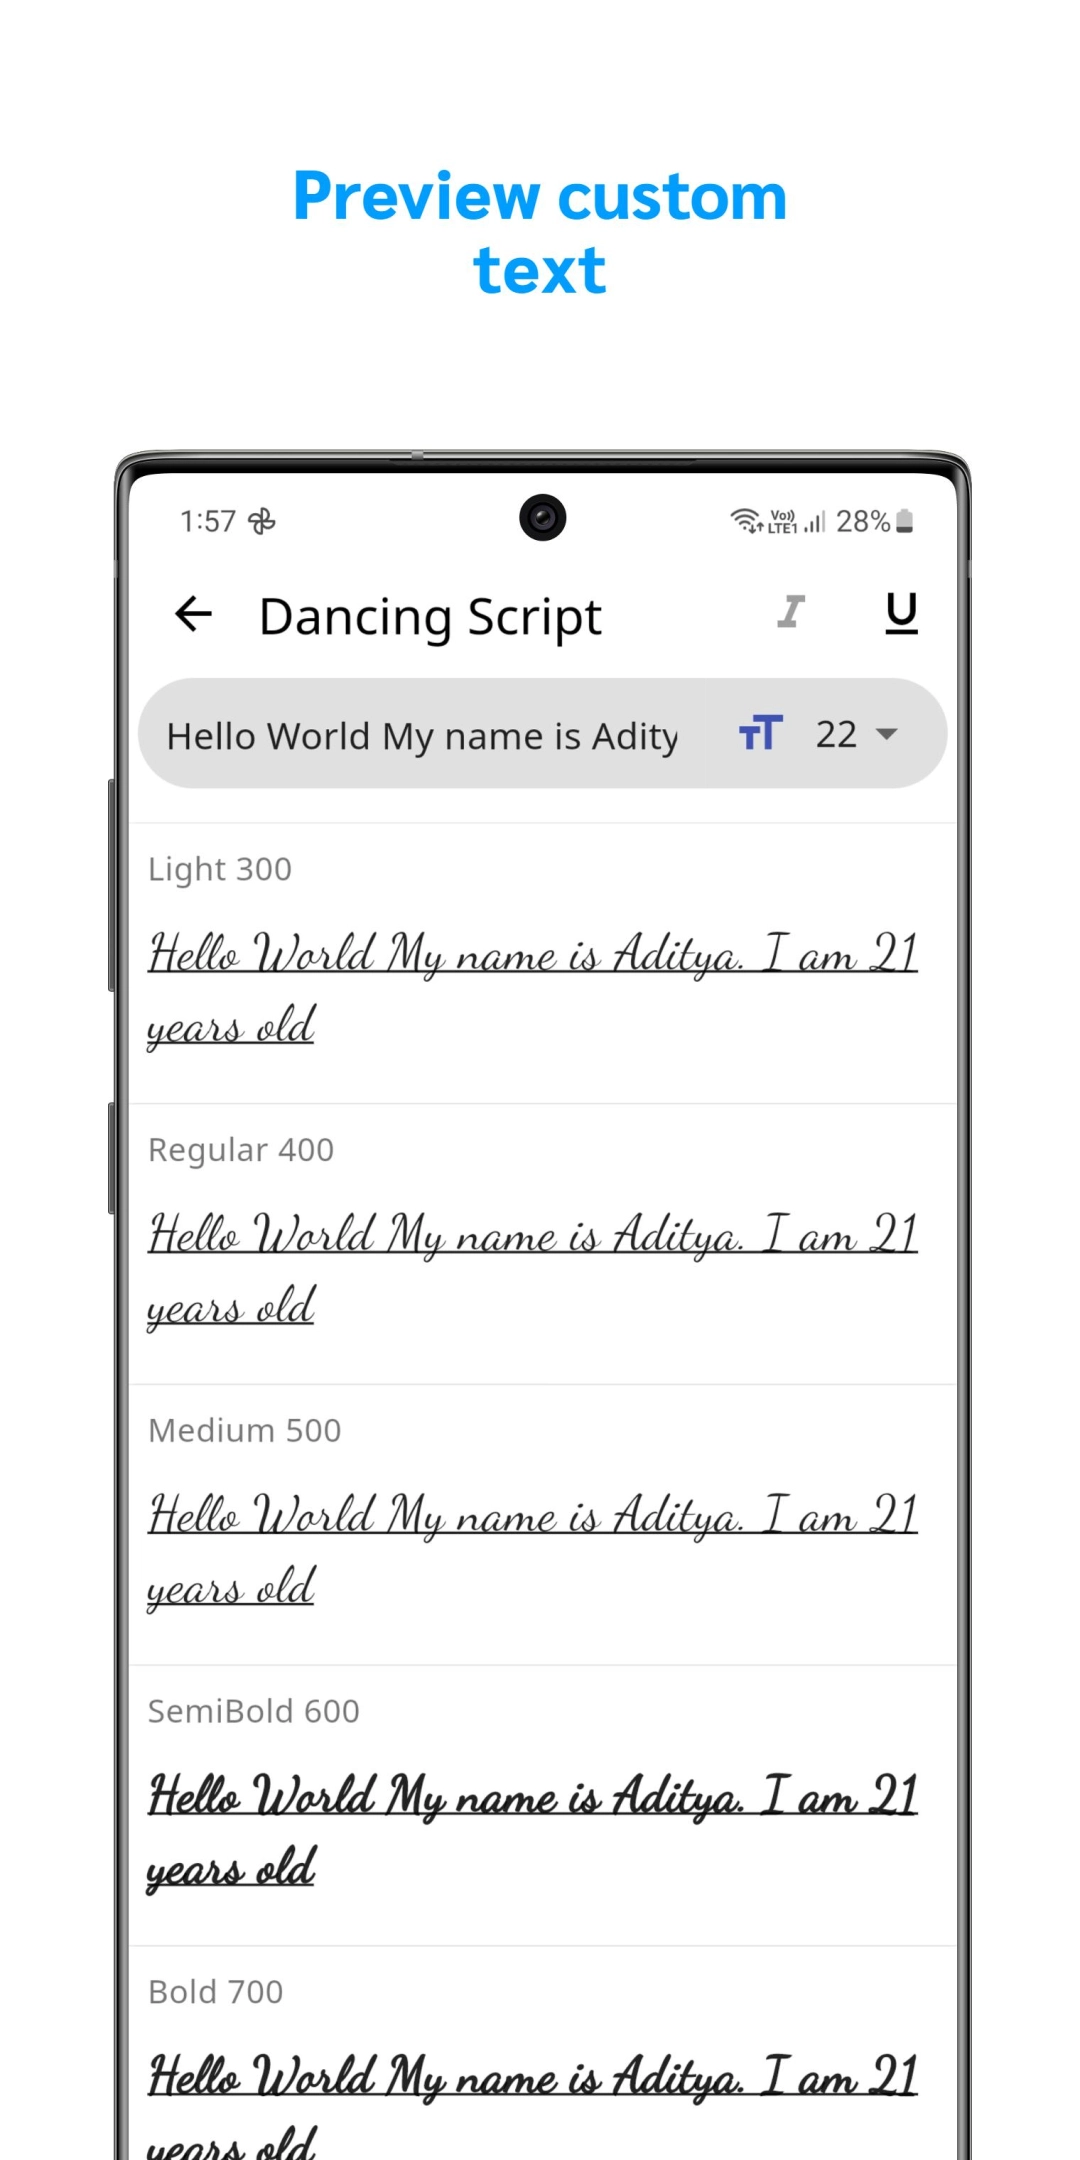Screen dimensions: 1080x2160
Task: Tap the Light 300 preview sentence
Action: click(x=532, y=988)
